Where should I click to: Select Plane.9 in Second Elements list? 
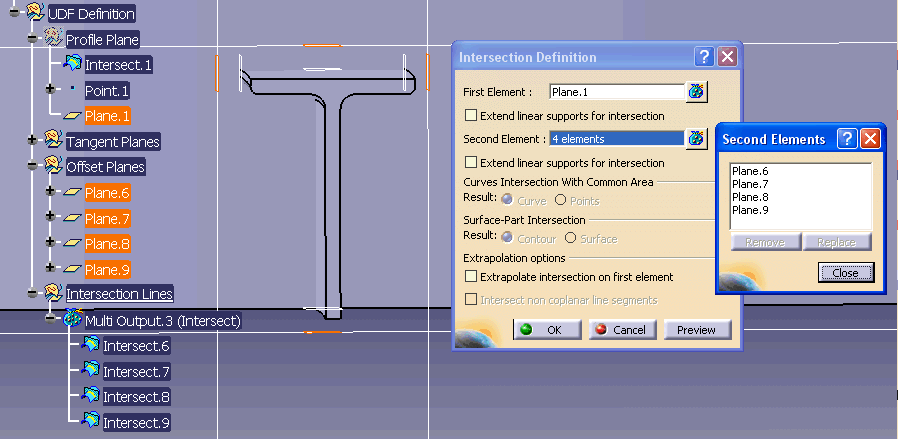750,210
